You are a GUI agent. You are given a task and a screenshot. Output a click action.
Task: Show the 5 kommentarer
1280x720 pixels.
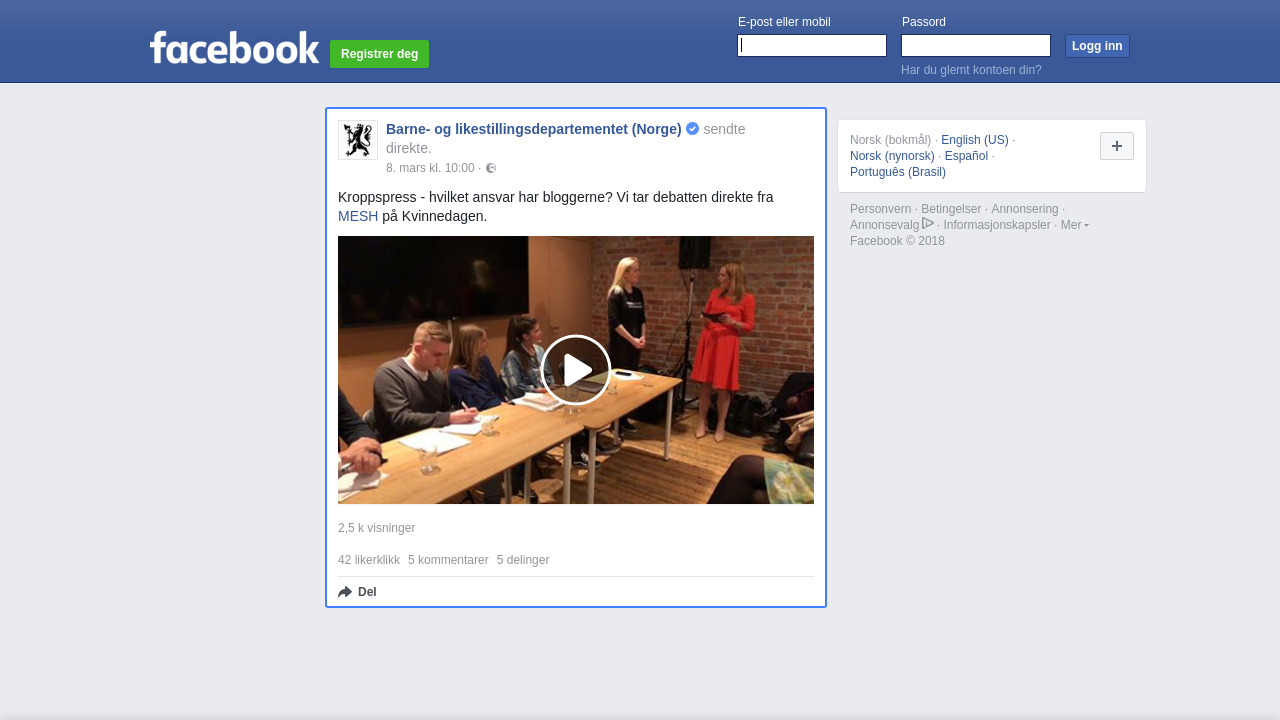(448, 560)
